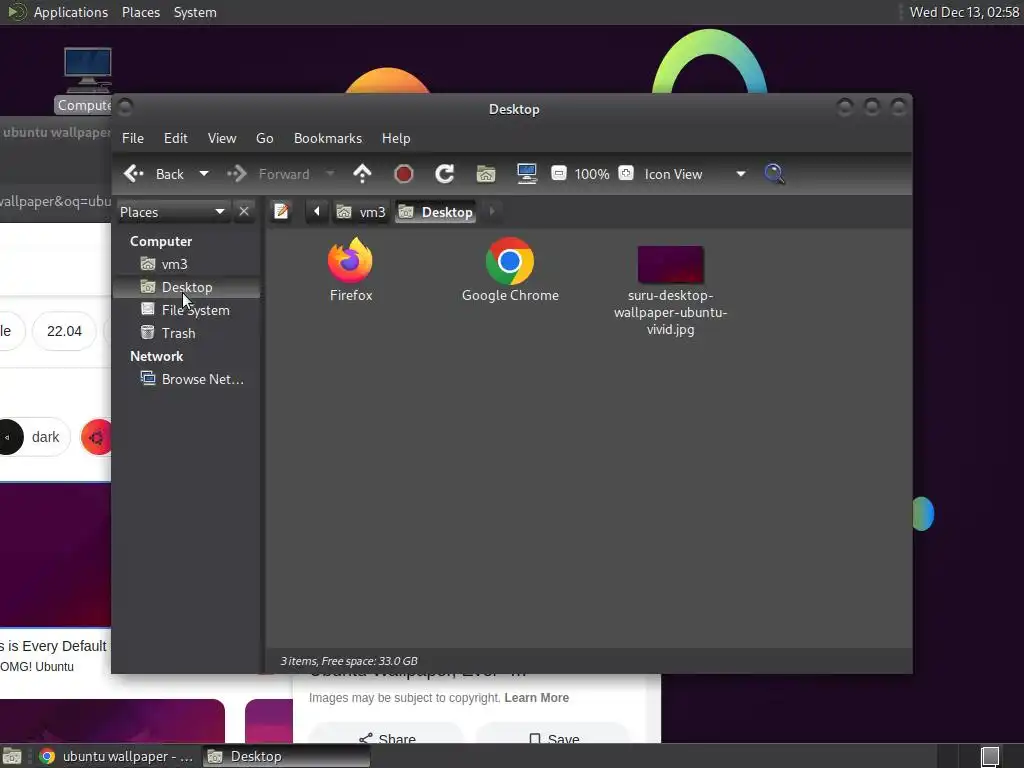This screenshot has width=1024, height=768.
Task: Reload the current folder
Action: 445,174
